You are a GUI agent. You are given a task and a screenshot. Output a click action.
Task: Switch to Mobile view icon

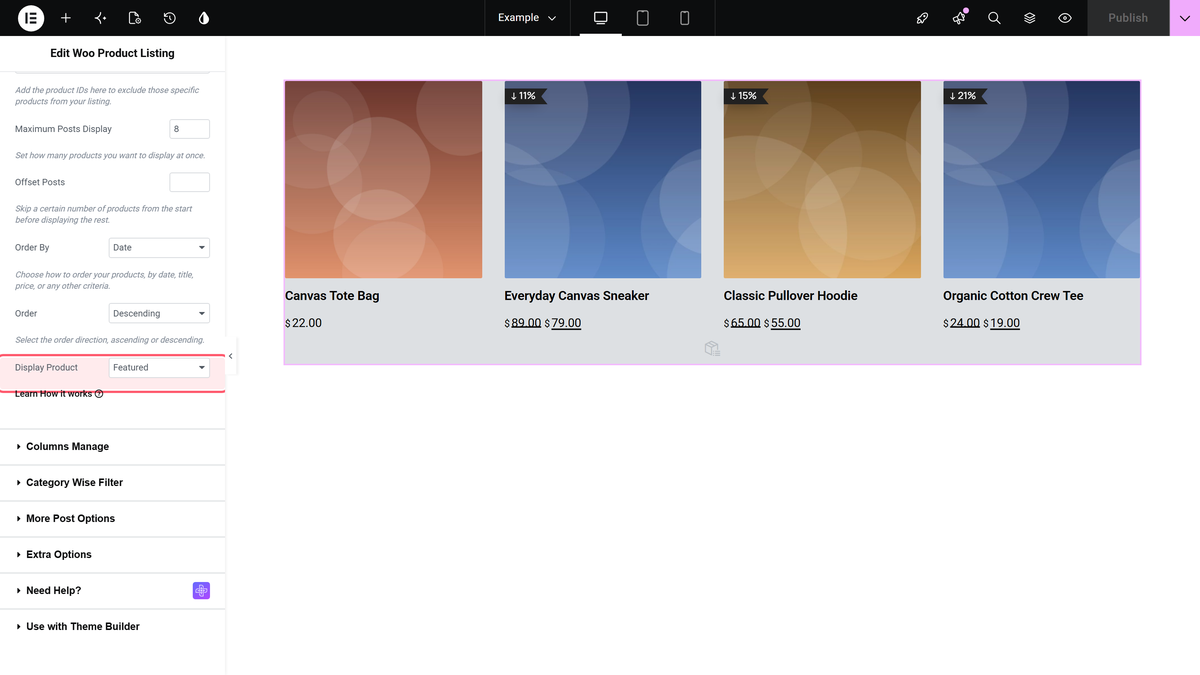pos(684,18)
